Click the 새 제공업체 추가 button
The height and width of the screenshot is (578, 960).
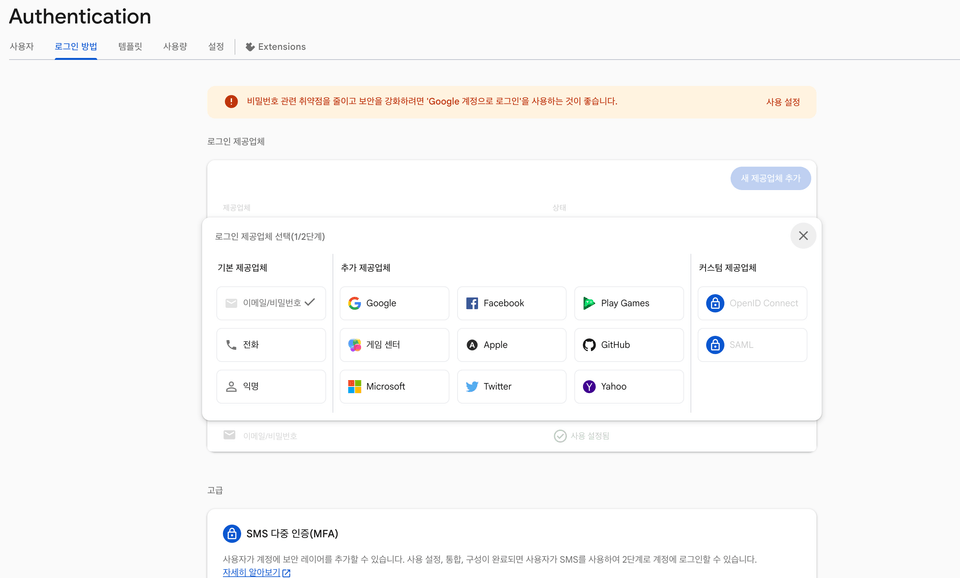tap(771, 178)
